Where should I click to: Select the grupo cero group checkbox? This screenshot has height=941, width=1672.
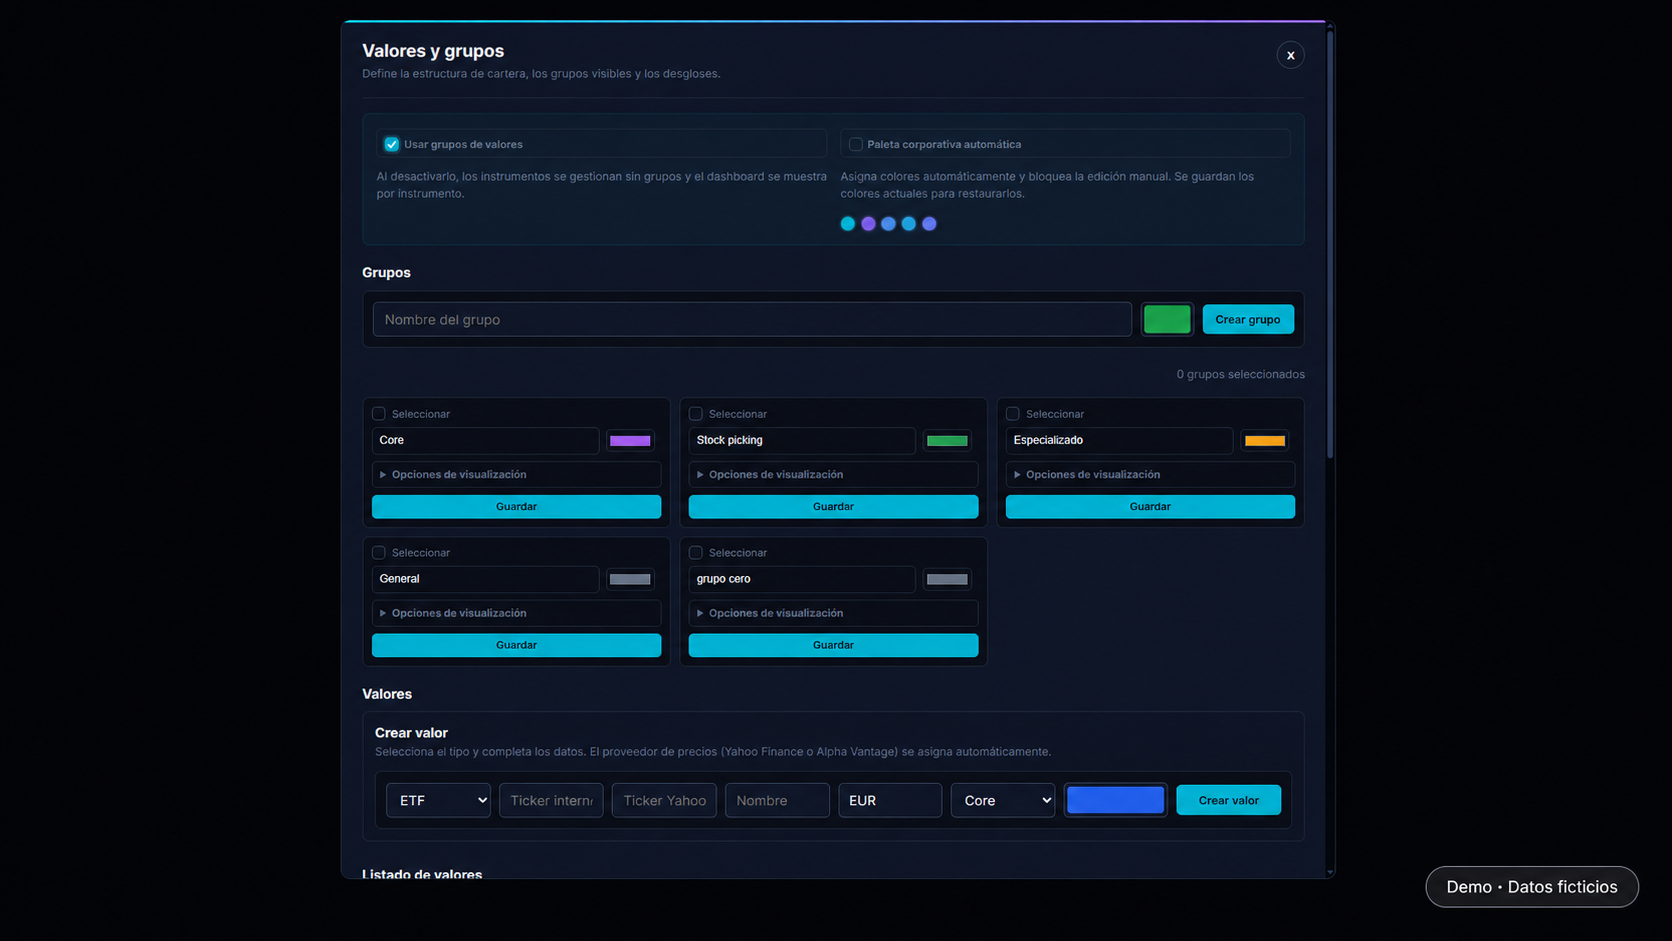tap(696, 552)
